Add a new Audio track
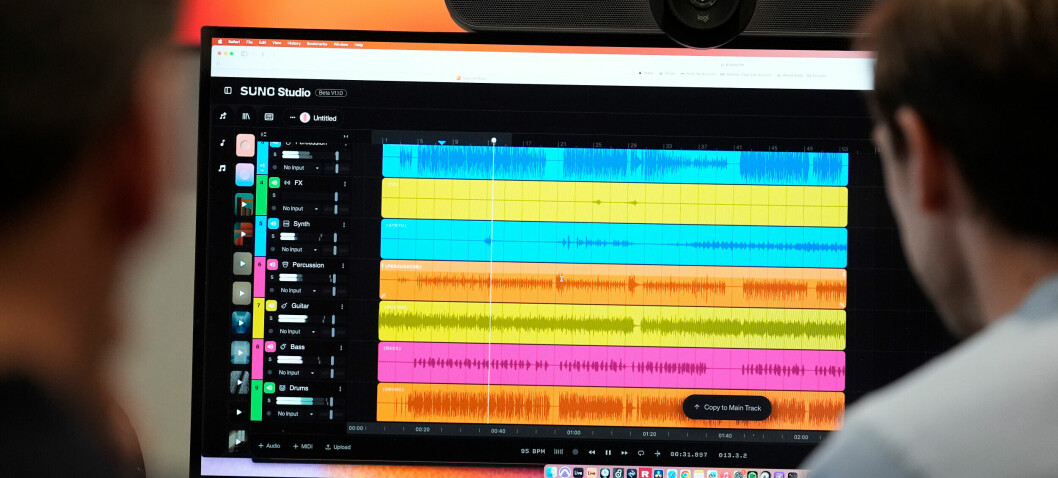Viewport: 1058px width, 478px height. pos(269,446)
